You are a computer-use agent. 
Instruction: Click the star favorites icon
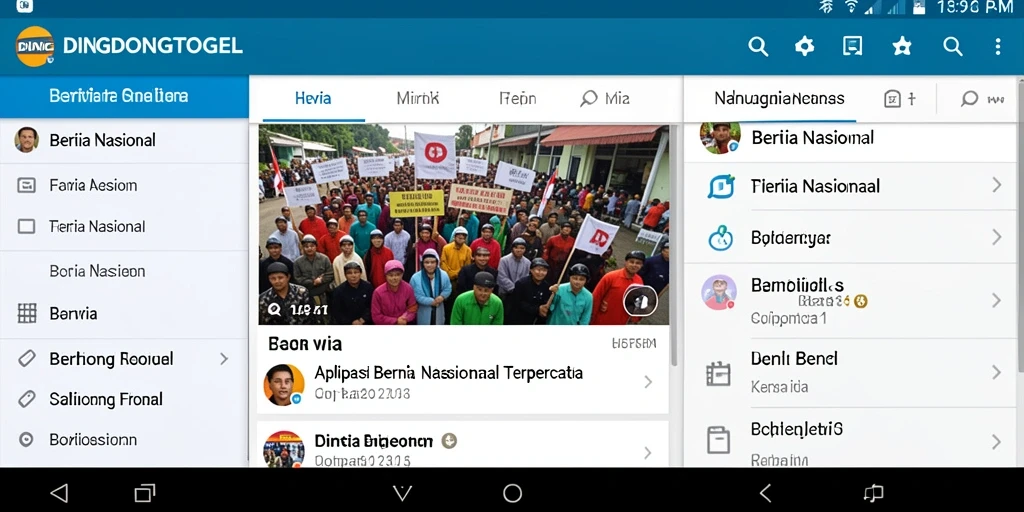point(902,46)
